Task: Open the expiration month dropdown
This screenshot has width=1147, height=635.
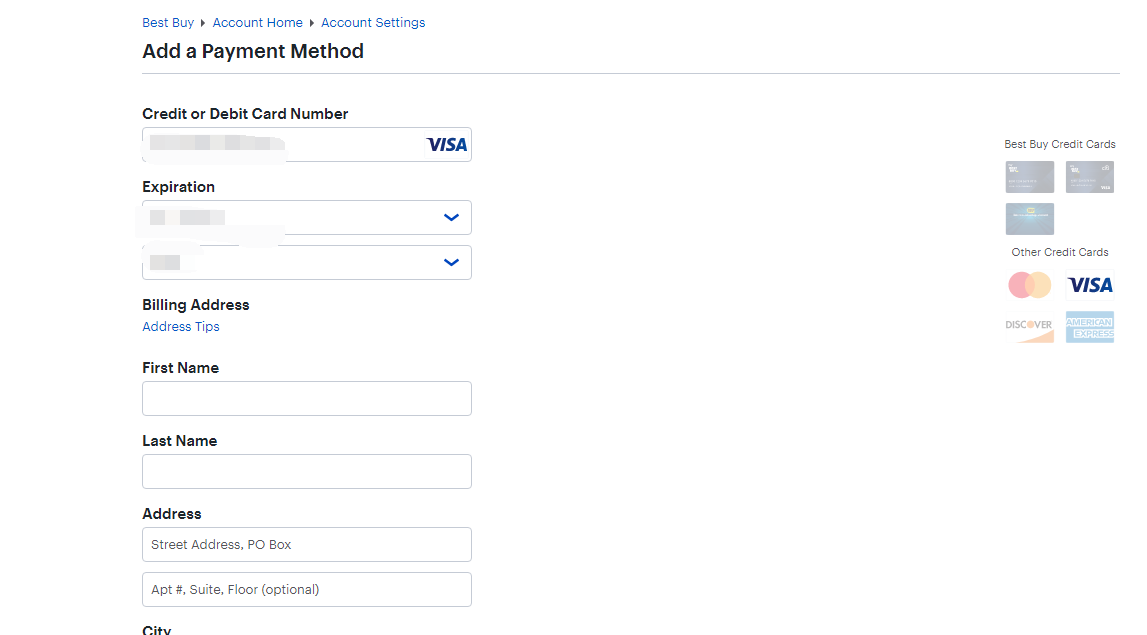Action: point(306,218)
